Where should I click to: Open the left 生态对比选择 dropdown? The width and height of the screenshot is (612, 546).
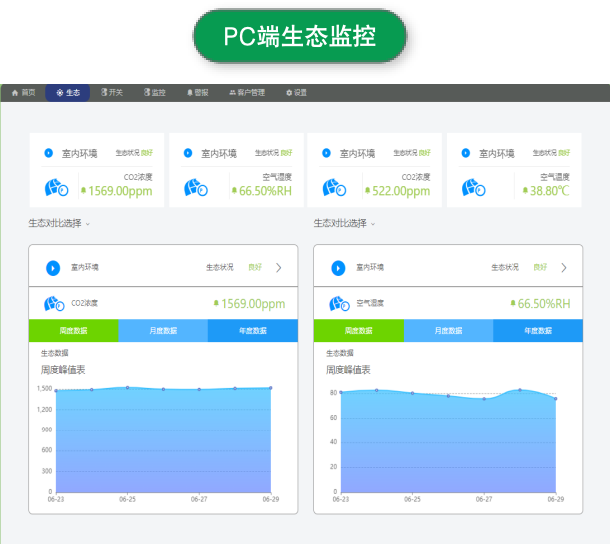pyautogui.click(x=60, y=223)
